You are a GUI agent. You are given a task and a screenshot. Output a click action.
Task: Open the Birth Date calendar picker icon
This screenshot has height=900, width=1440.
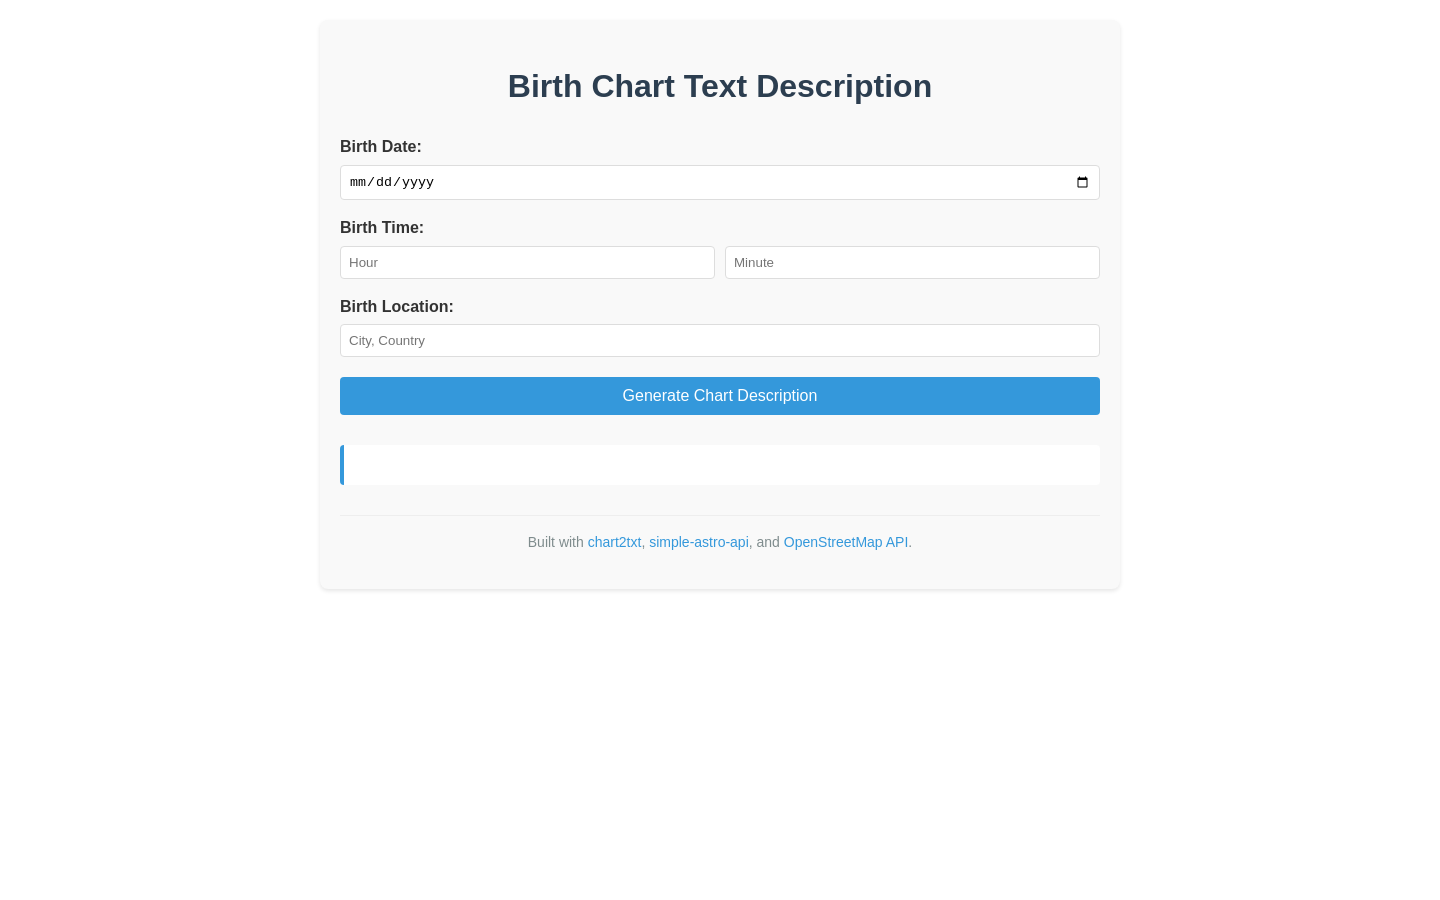point(1082,182)
